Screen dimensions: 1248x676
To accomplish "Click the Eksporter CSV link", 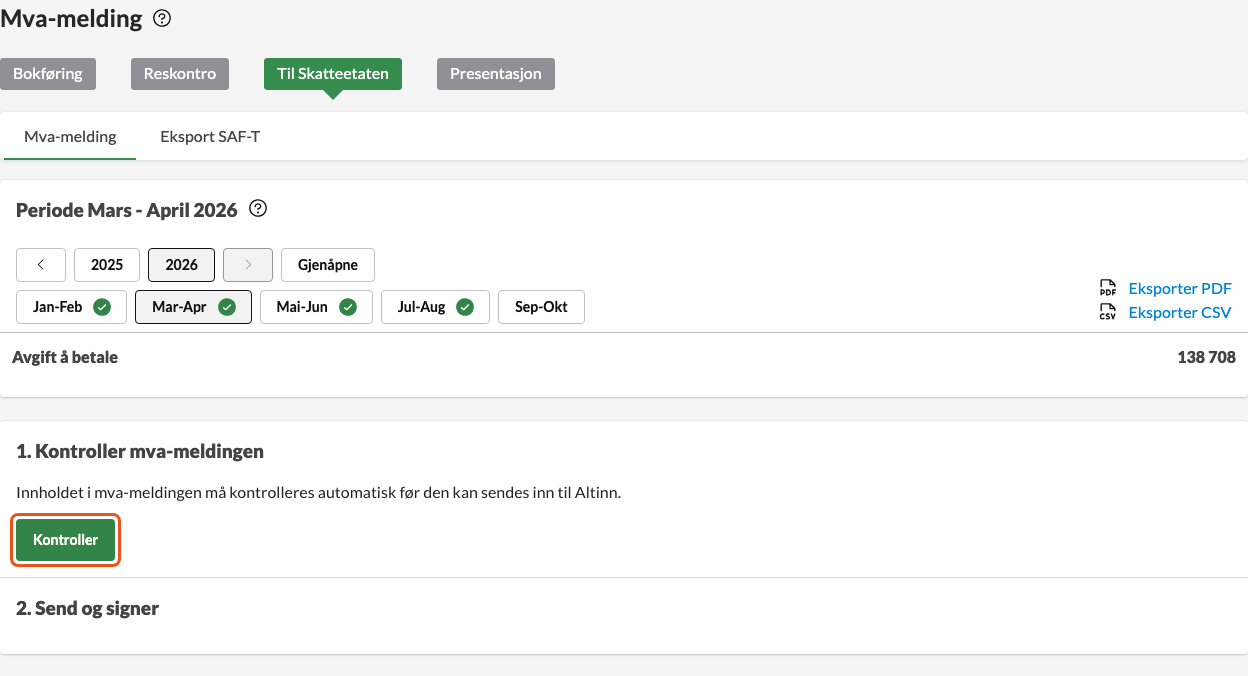I will tap(1180, 312).
